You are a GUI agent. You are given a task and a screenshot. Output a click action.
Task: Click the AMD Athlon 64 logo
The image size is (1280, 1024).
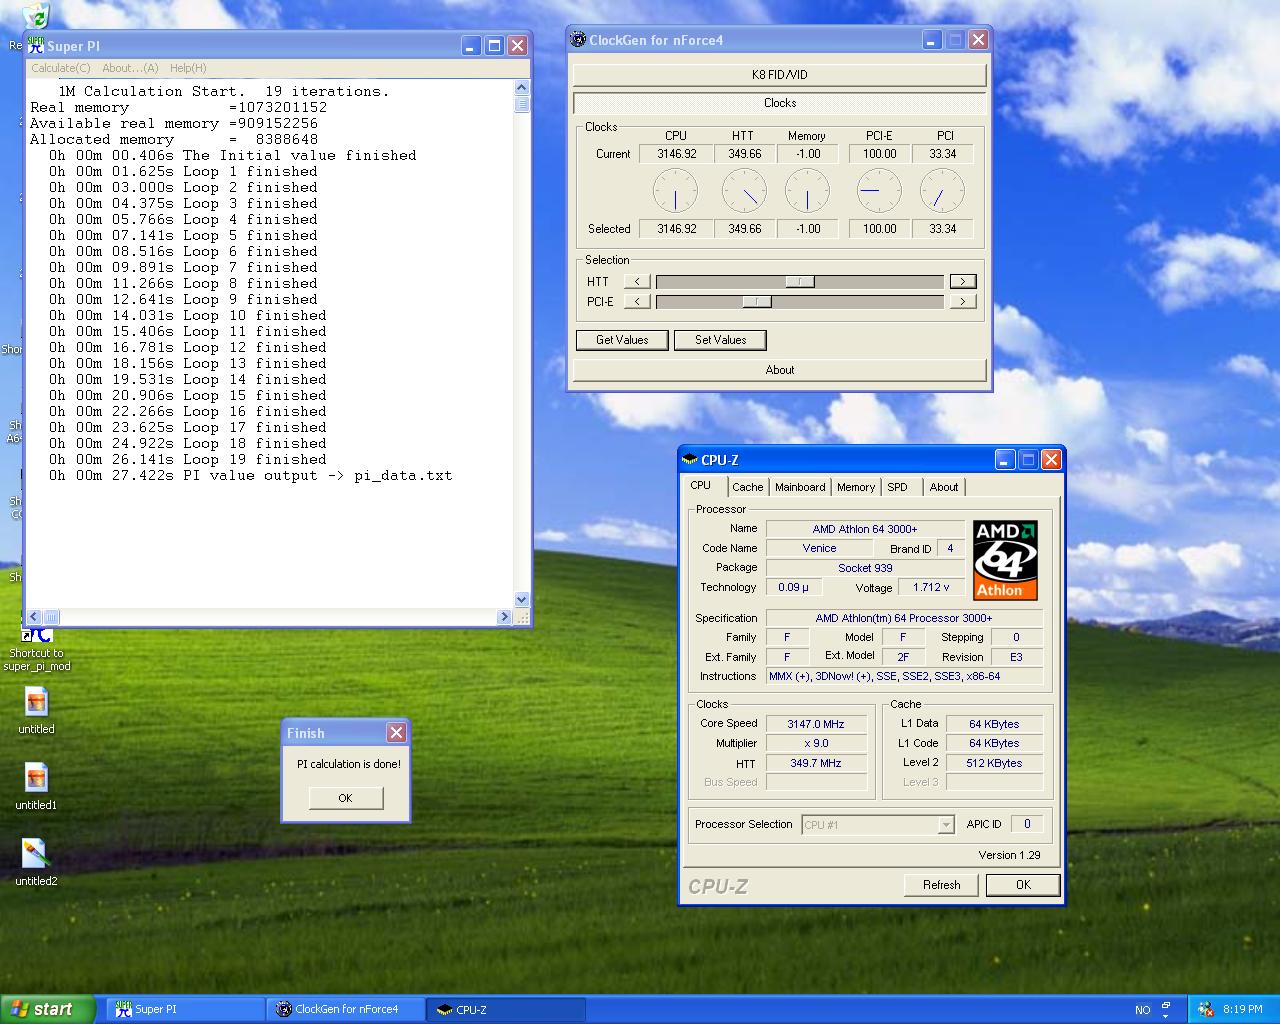pyautogui.click(x=1005, y=559)
